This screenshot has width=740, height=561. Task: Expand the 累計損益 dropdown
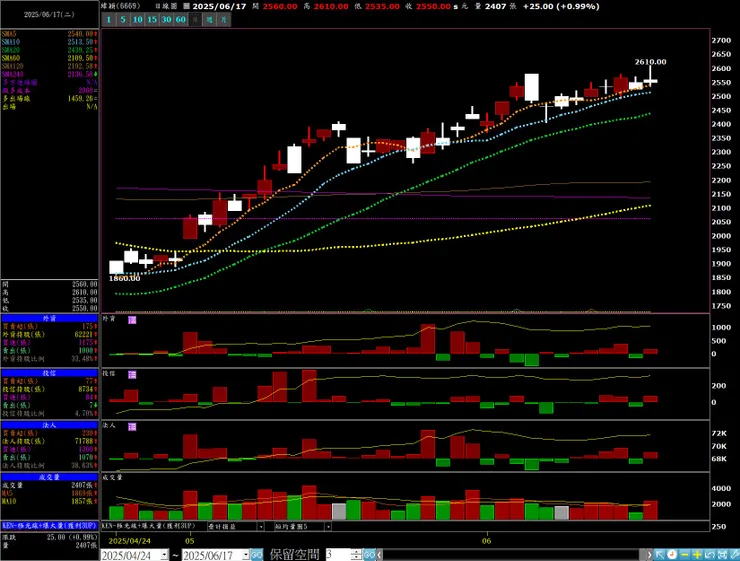coord(261,526)
